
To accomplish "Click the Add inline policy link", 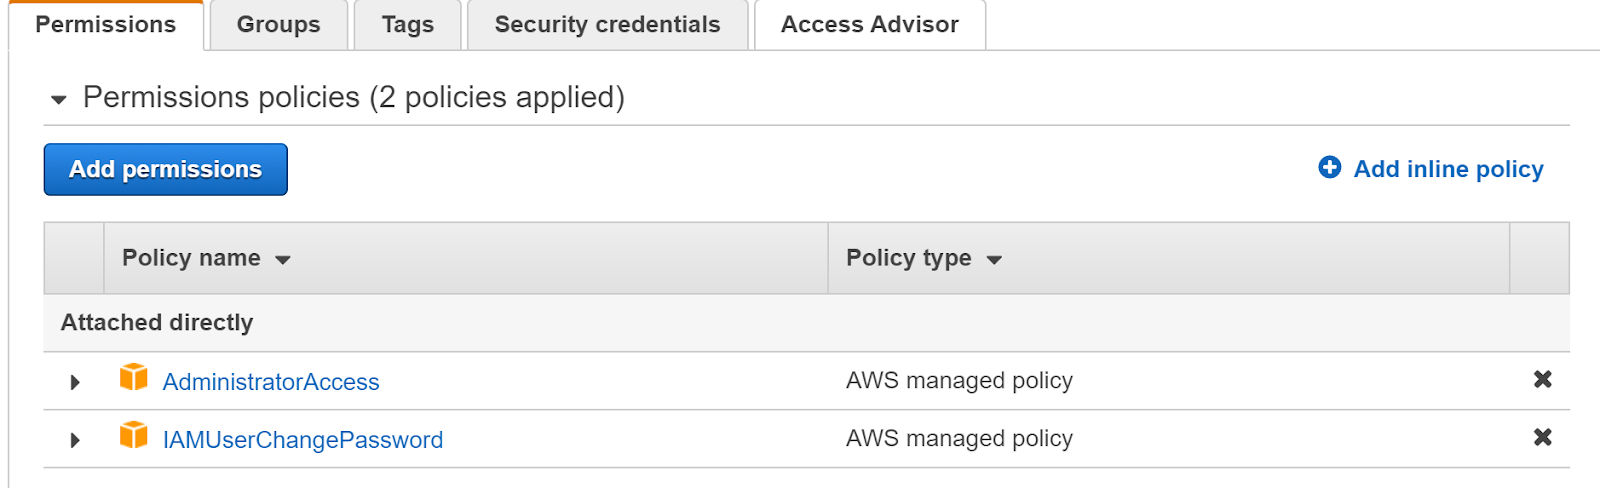I will pos(1448,169).
